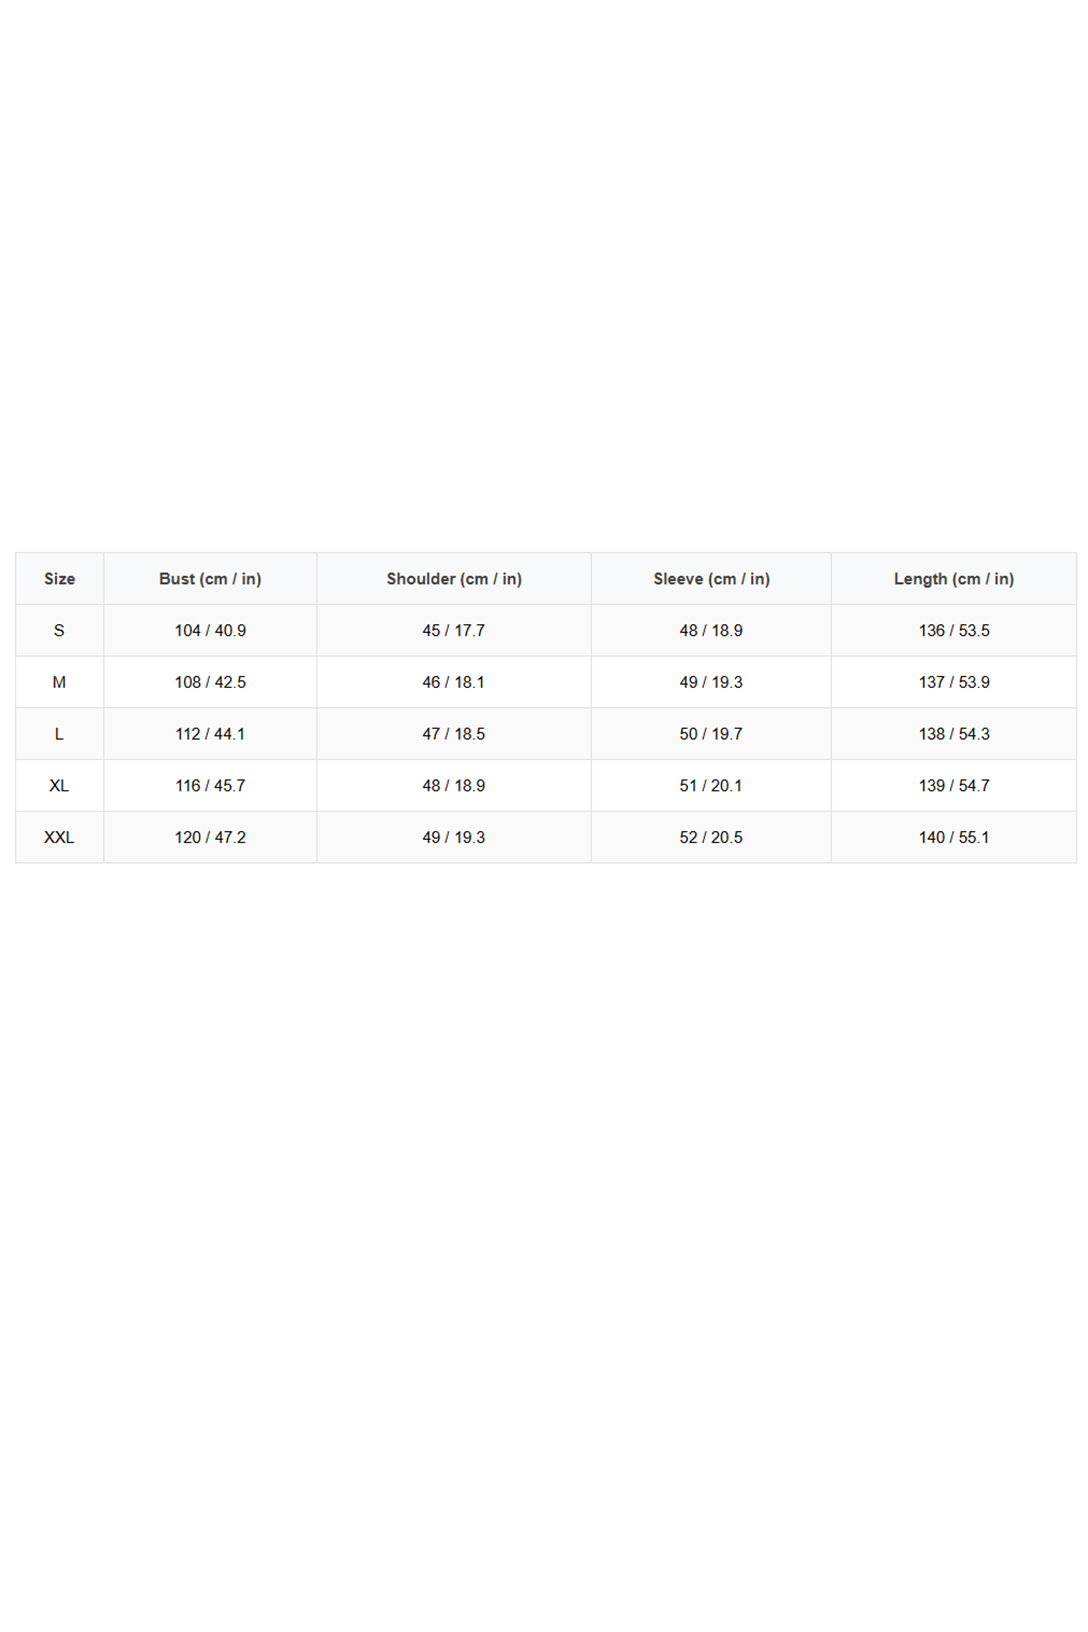Click sleeve value 48 / 18.9 for S
Viewport: 1088px width, 1632px height.
[711, 631]
